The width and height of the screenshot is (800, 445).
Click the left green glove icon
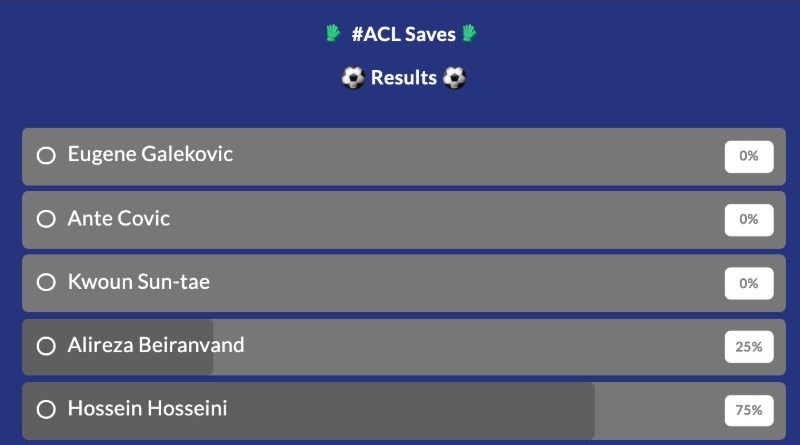(333, 34)
